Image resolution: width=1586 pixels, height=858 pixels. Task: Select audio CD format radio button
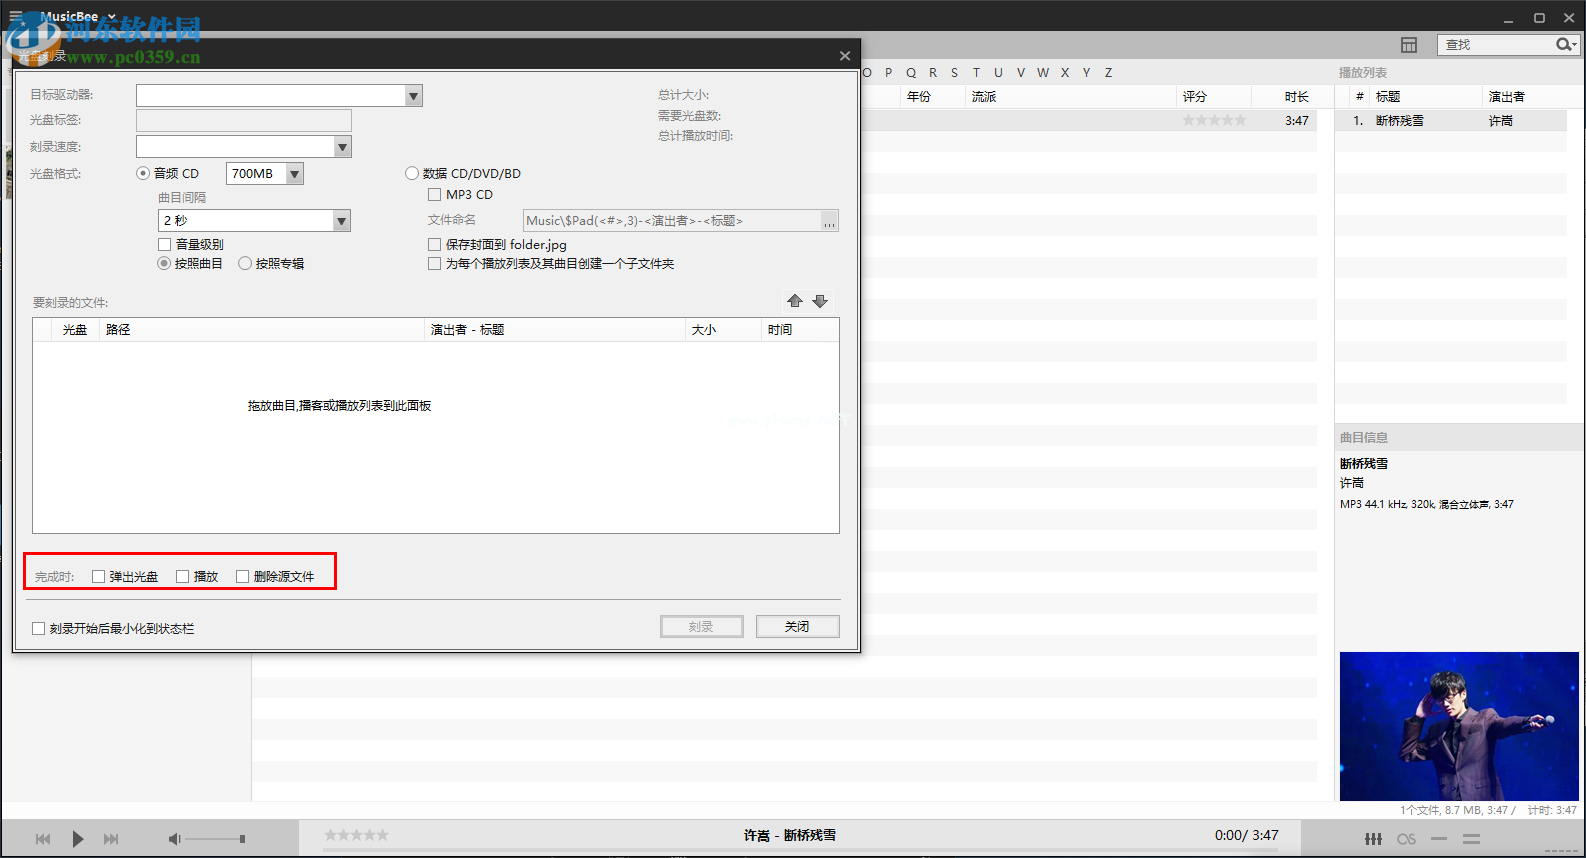(143, 173)
